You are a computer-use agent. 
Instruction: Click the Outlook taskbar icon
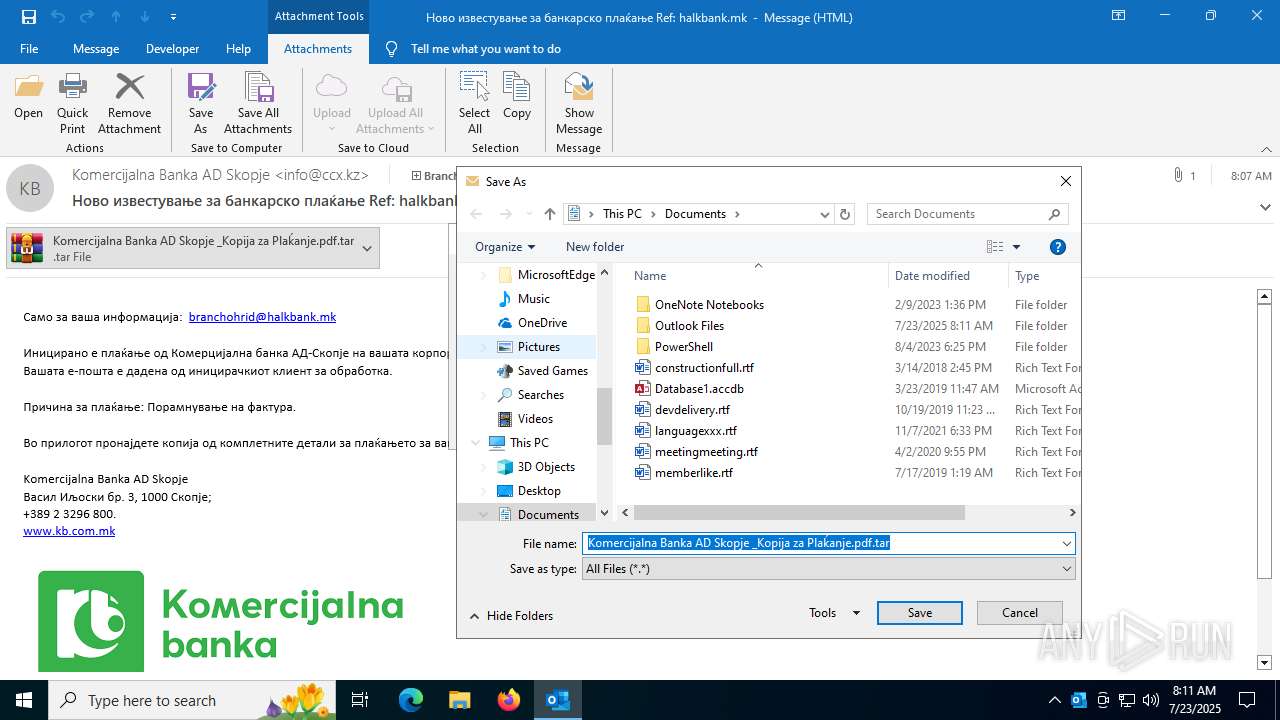pos(558,700)
